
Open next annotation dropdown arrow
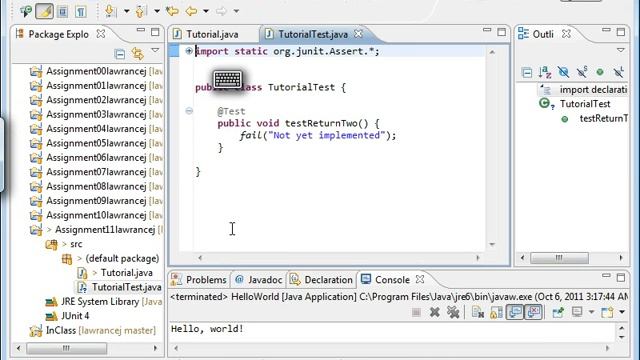click(x=127, y=11)
